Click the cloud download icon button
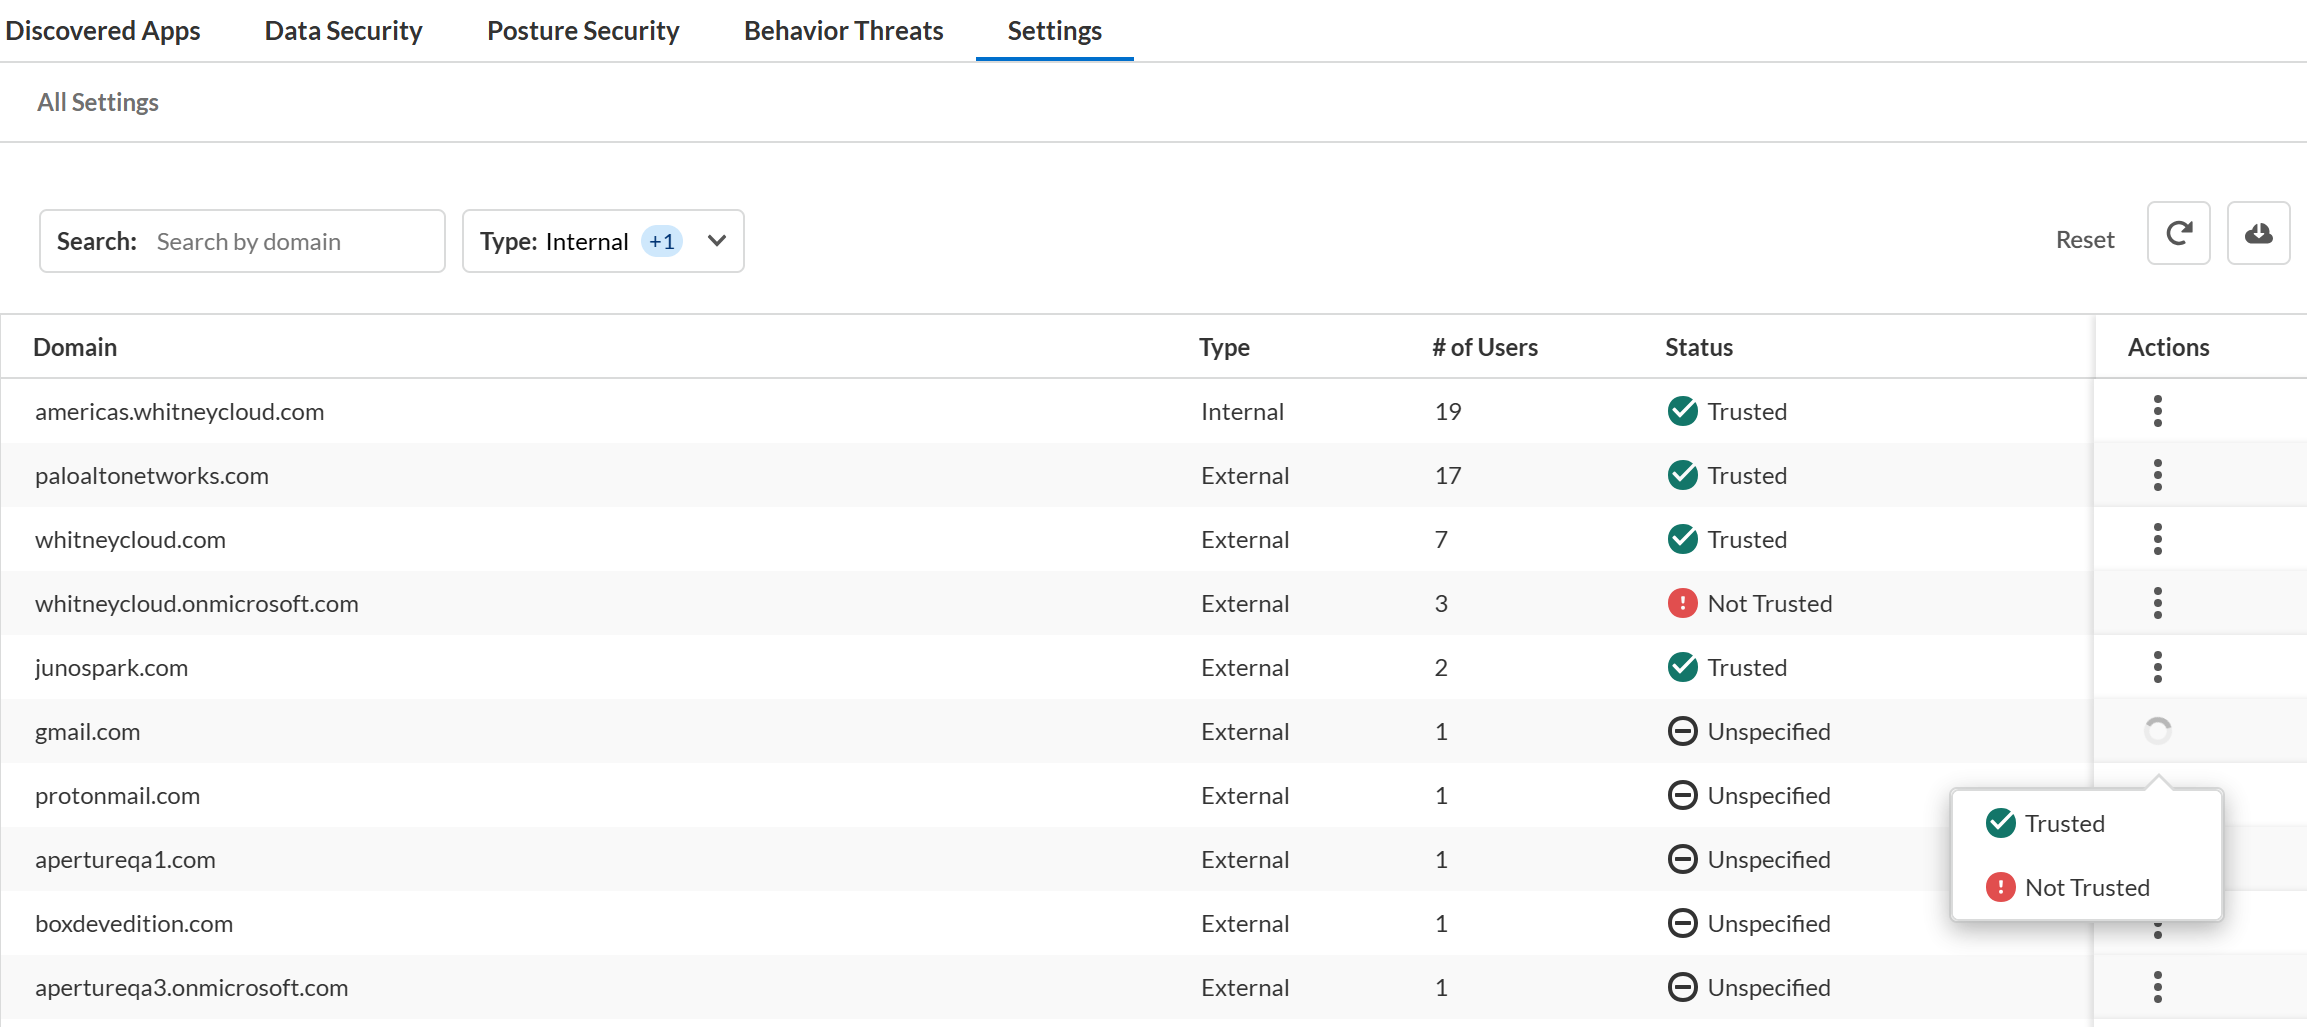This screenshot has width=2307, height=1027. pyautogui.click(x=2258, y=234)
